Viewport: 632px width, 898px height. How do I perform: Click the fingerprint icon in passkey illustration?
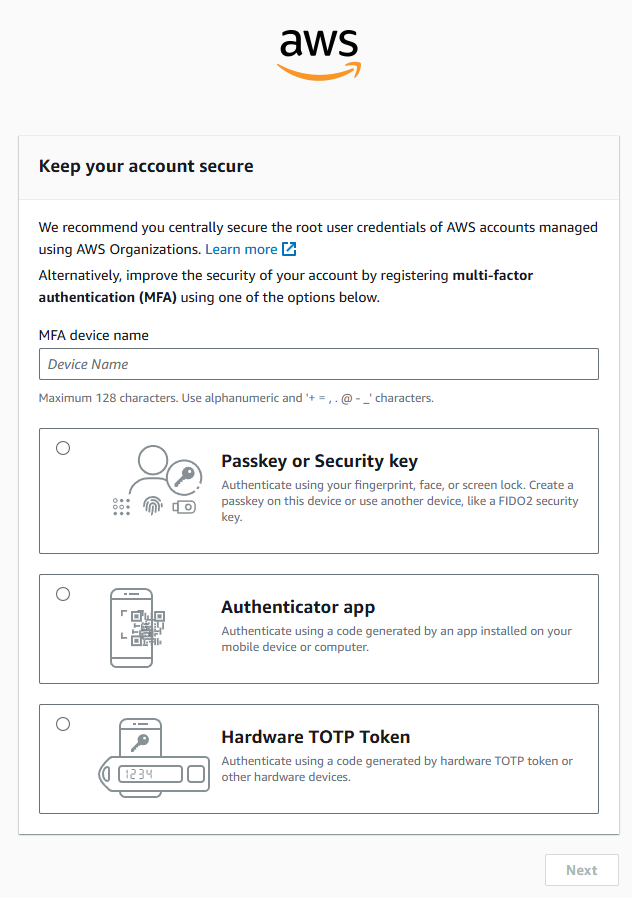152,506
